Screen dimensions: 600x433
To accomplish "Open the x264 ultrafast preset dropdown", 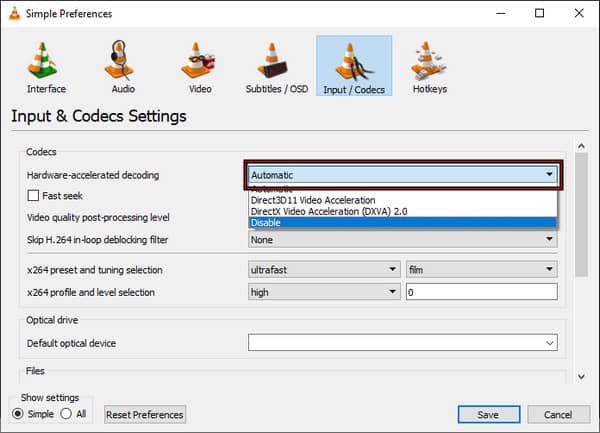I will pos(324,270).
